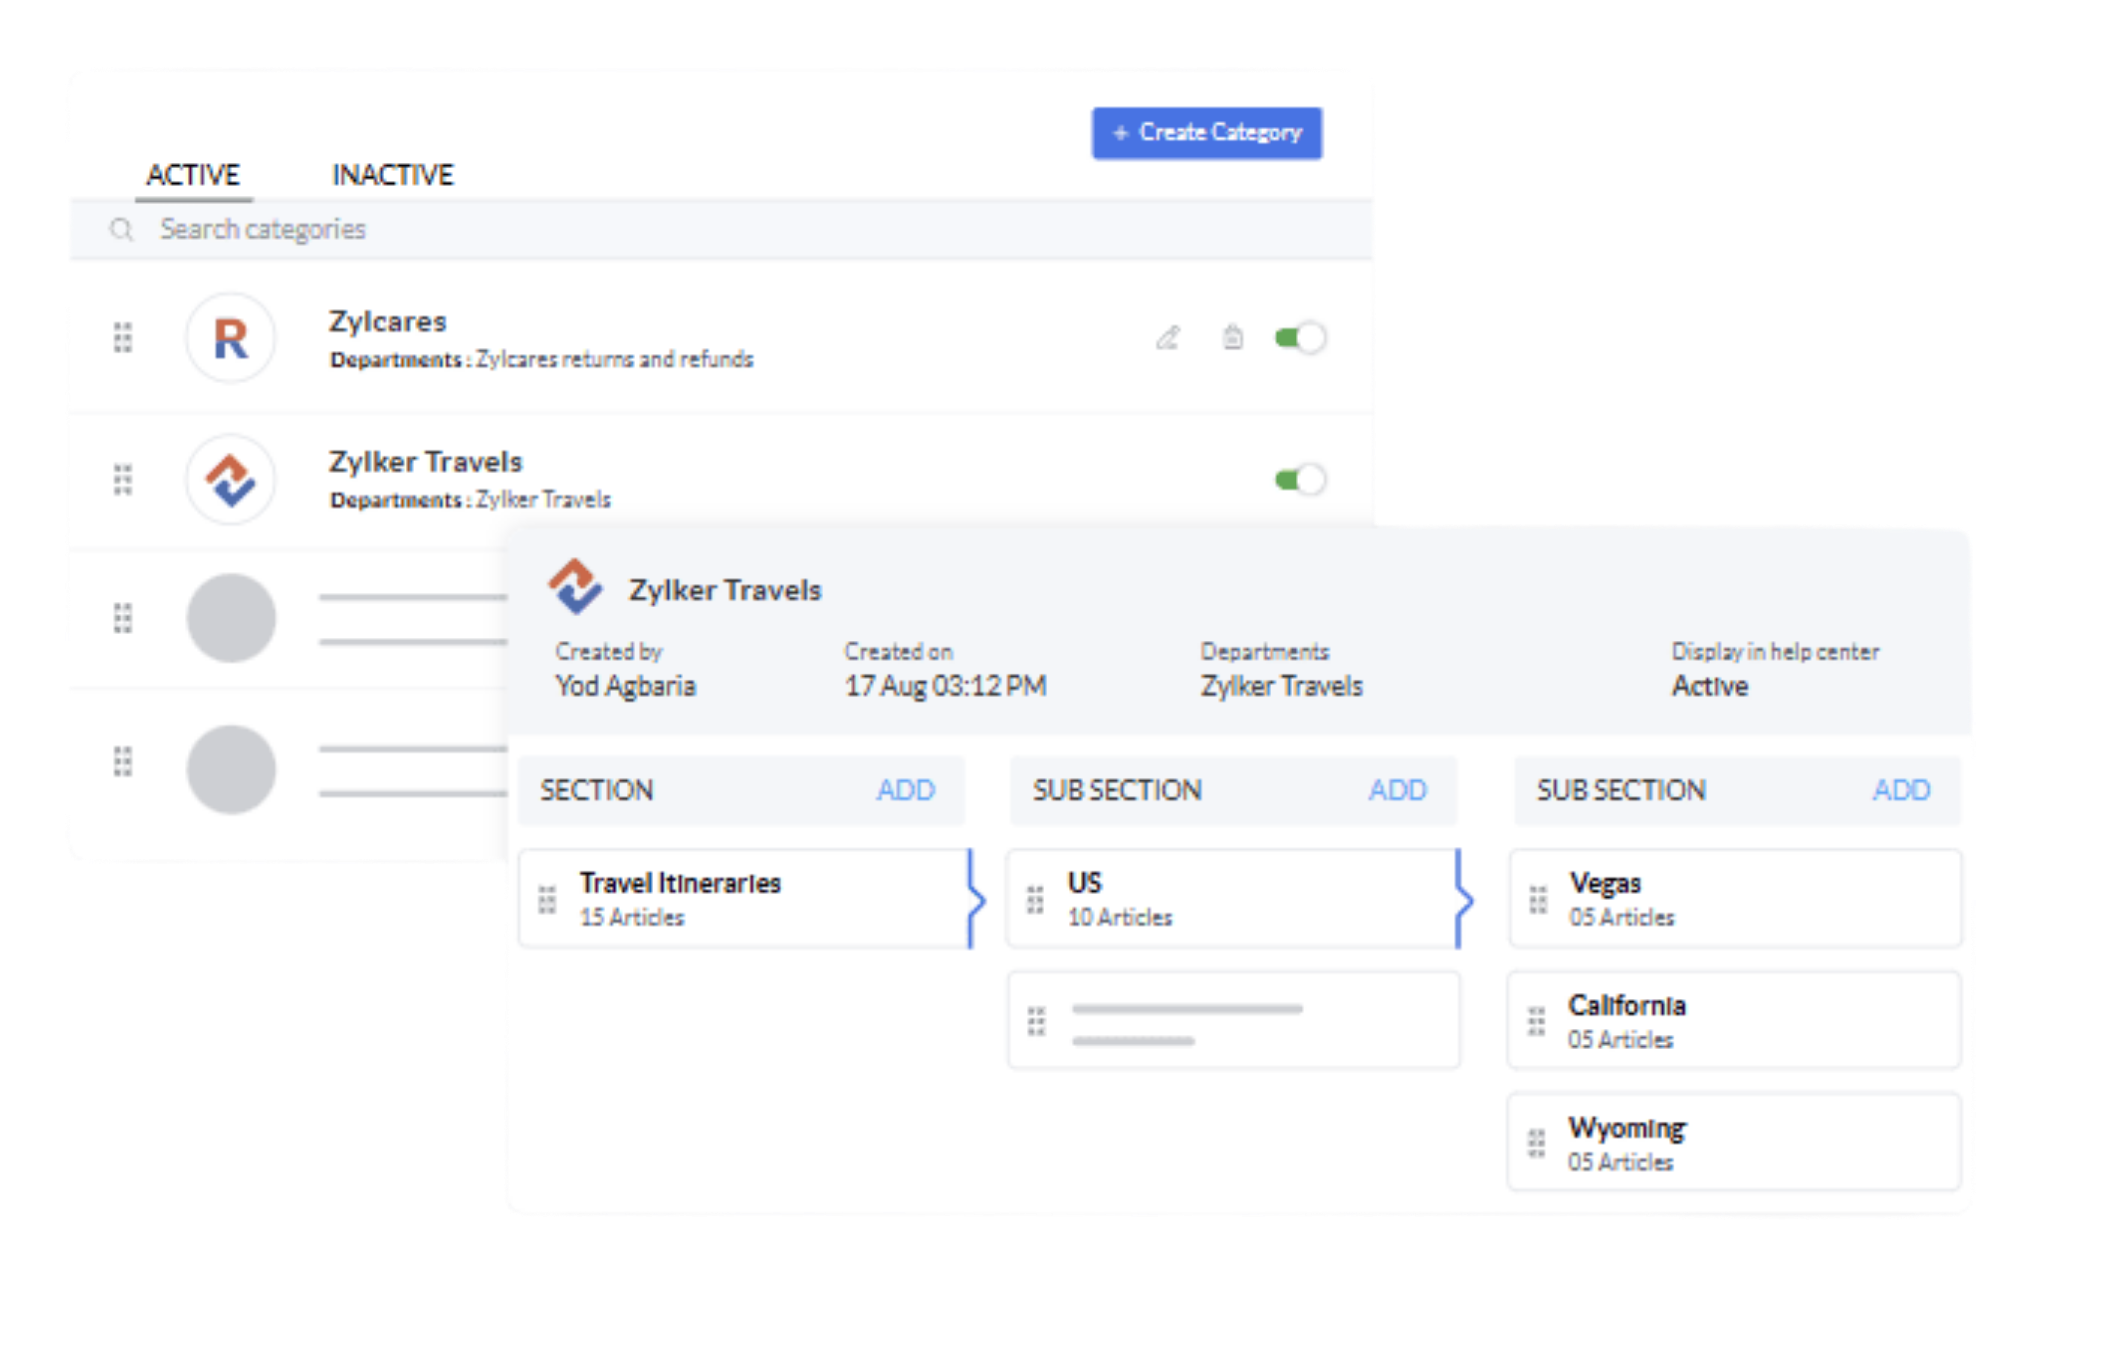
Task: Switch to the INACTIVE tab
Action: tap(392, 175)
